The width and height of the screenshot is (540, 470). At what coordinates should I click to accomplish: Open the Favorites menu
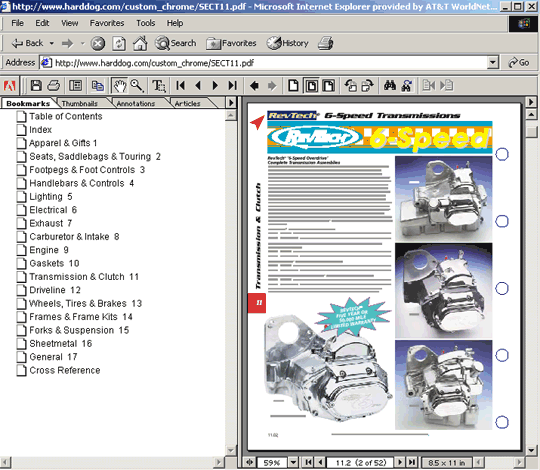pyautogui.click(x=107, y=23)
